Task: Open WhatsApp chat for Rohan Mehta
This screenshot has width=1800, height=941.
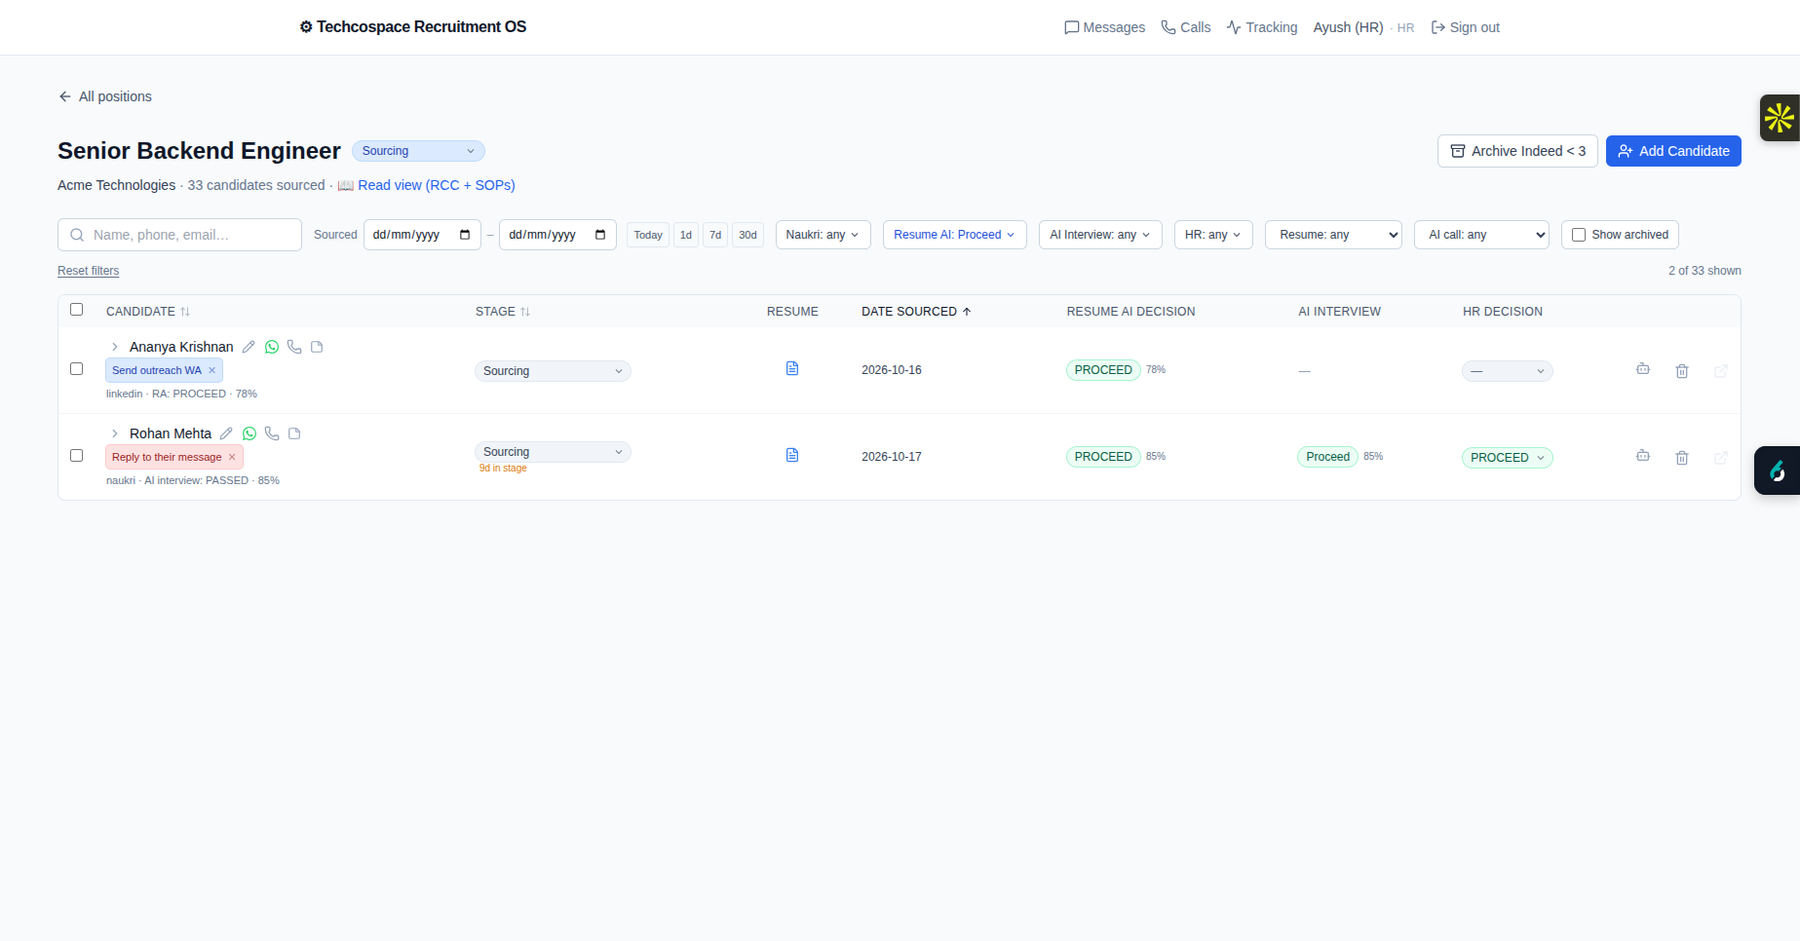Action: (x=250, y=434)
